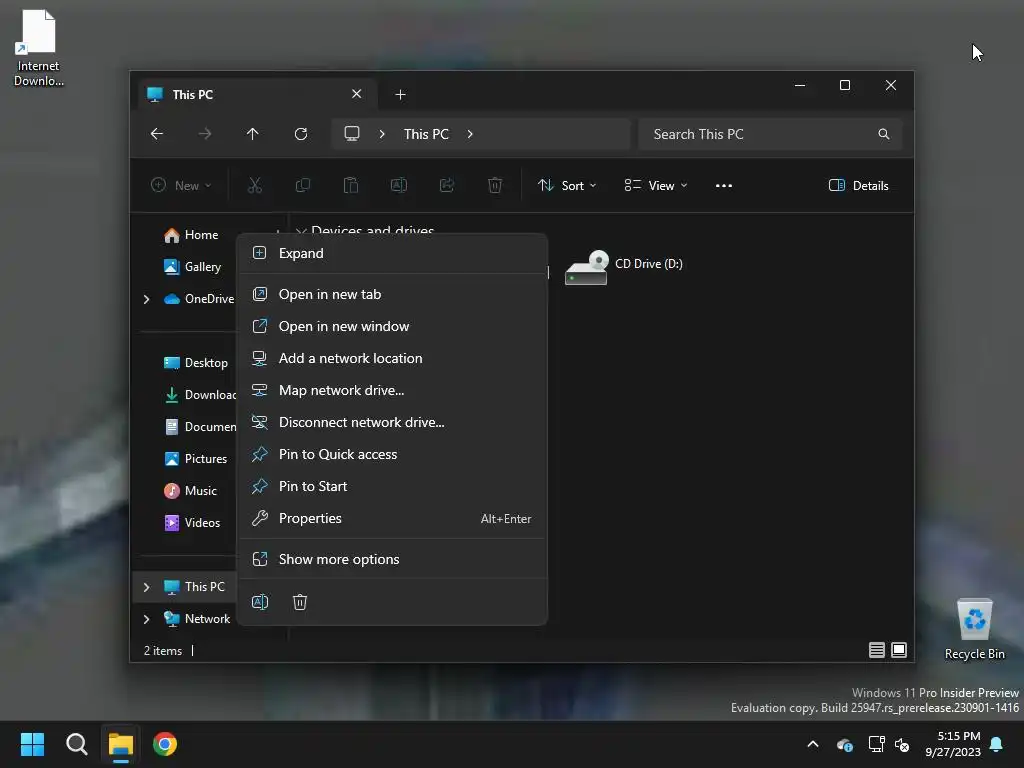The image size is (1024, 768).
Task: Choose Expand in context menu
Action: pyautogui.click(x=392, y=253)
